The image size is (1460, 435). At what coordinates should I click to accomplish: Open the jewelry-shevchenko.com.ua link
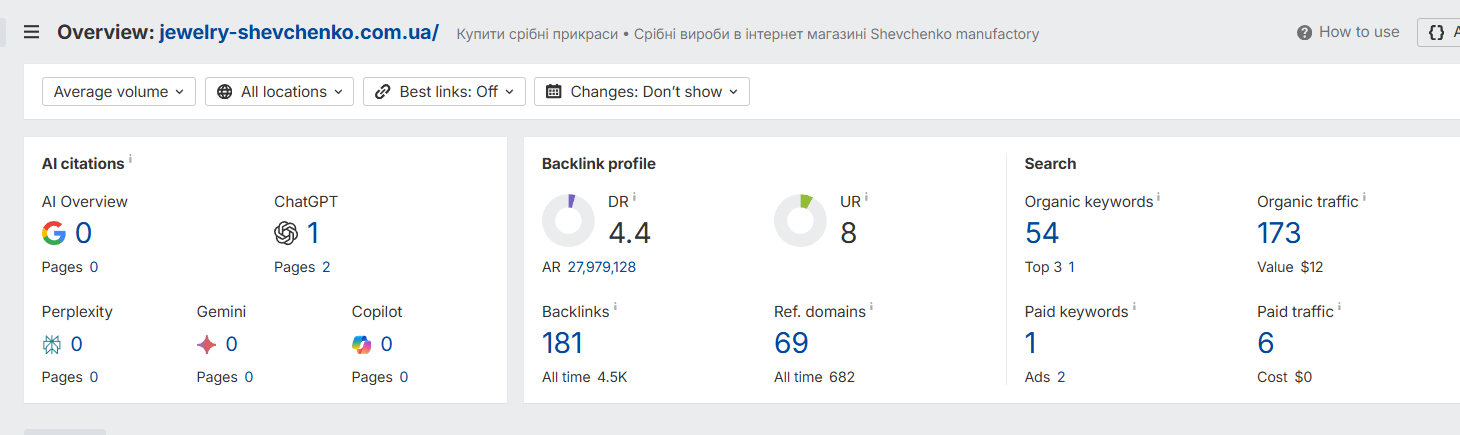click(299, 32)
